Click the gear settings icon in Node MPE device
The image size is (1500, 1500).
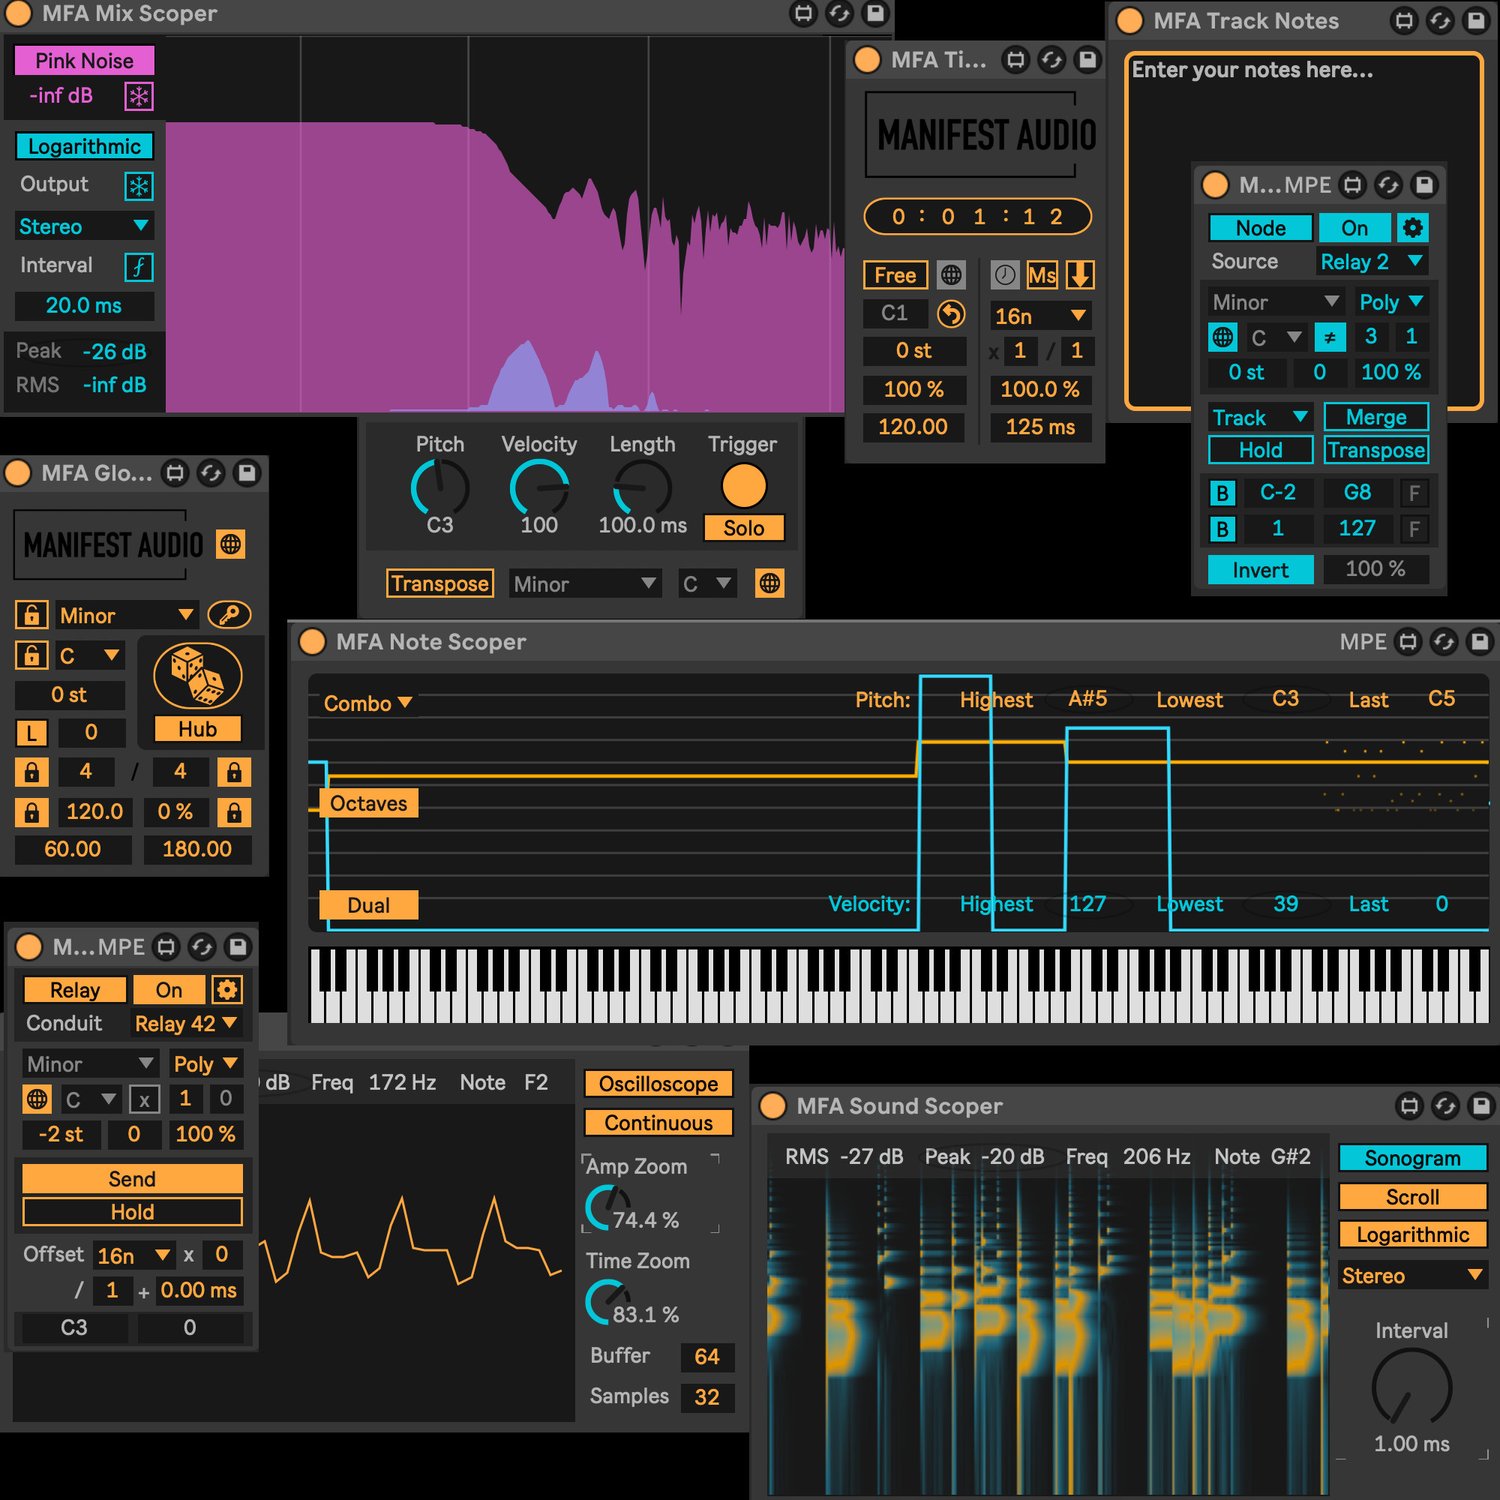(x=1412, y=228)
